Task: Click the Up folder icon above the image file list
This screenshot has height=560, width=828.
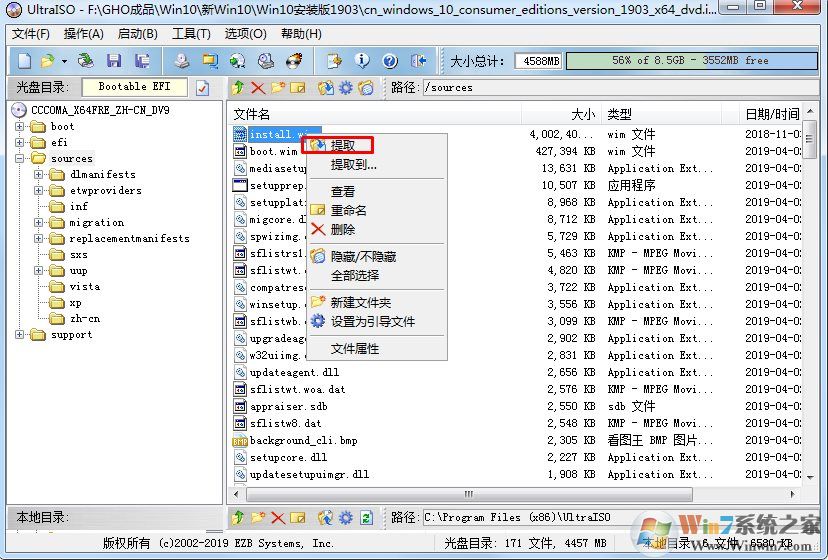Action: tap(238, 87)
